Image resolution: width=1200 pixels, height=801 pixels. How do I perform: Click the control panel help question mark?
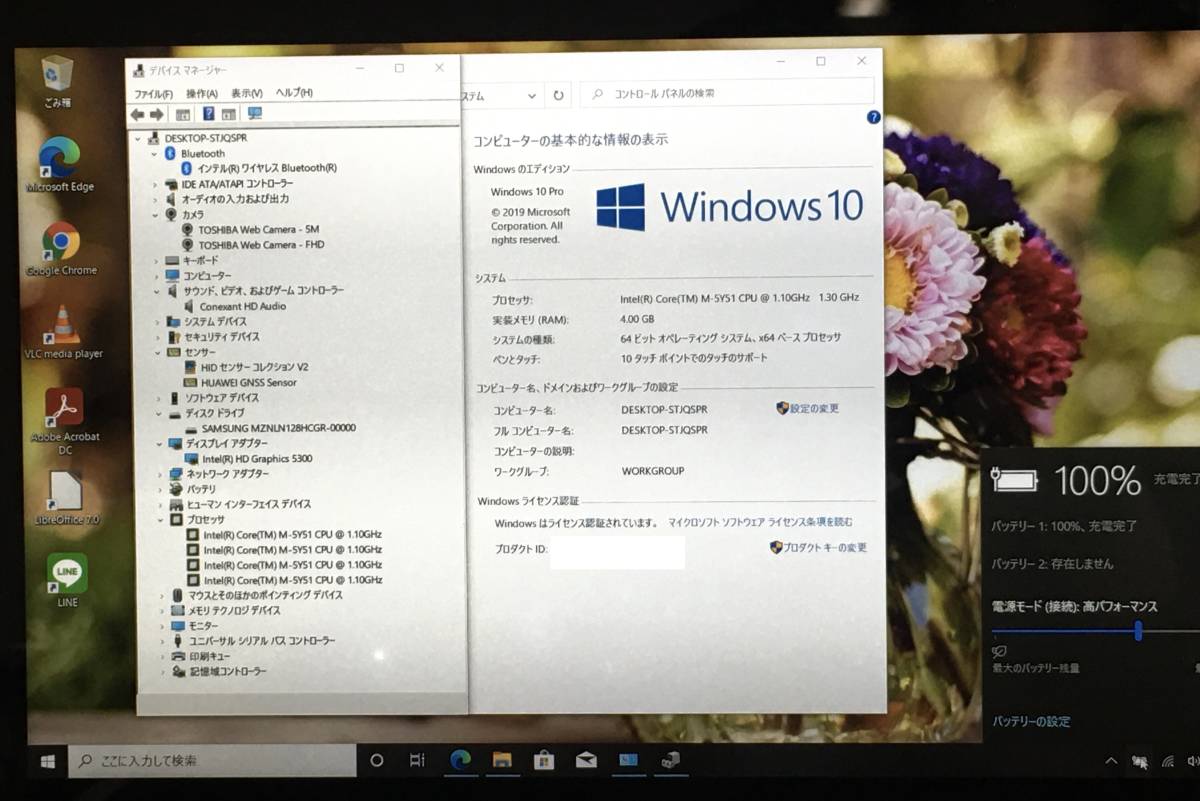point(873,117)
